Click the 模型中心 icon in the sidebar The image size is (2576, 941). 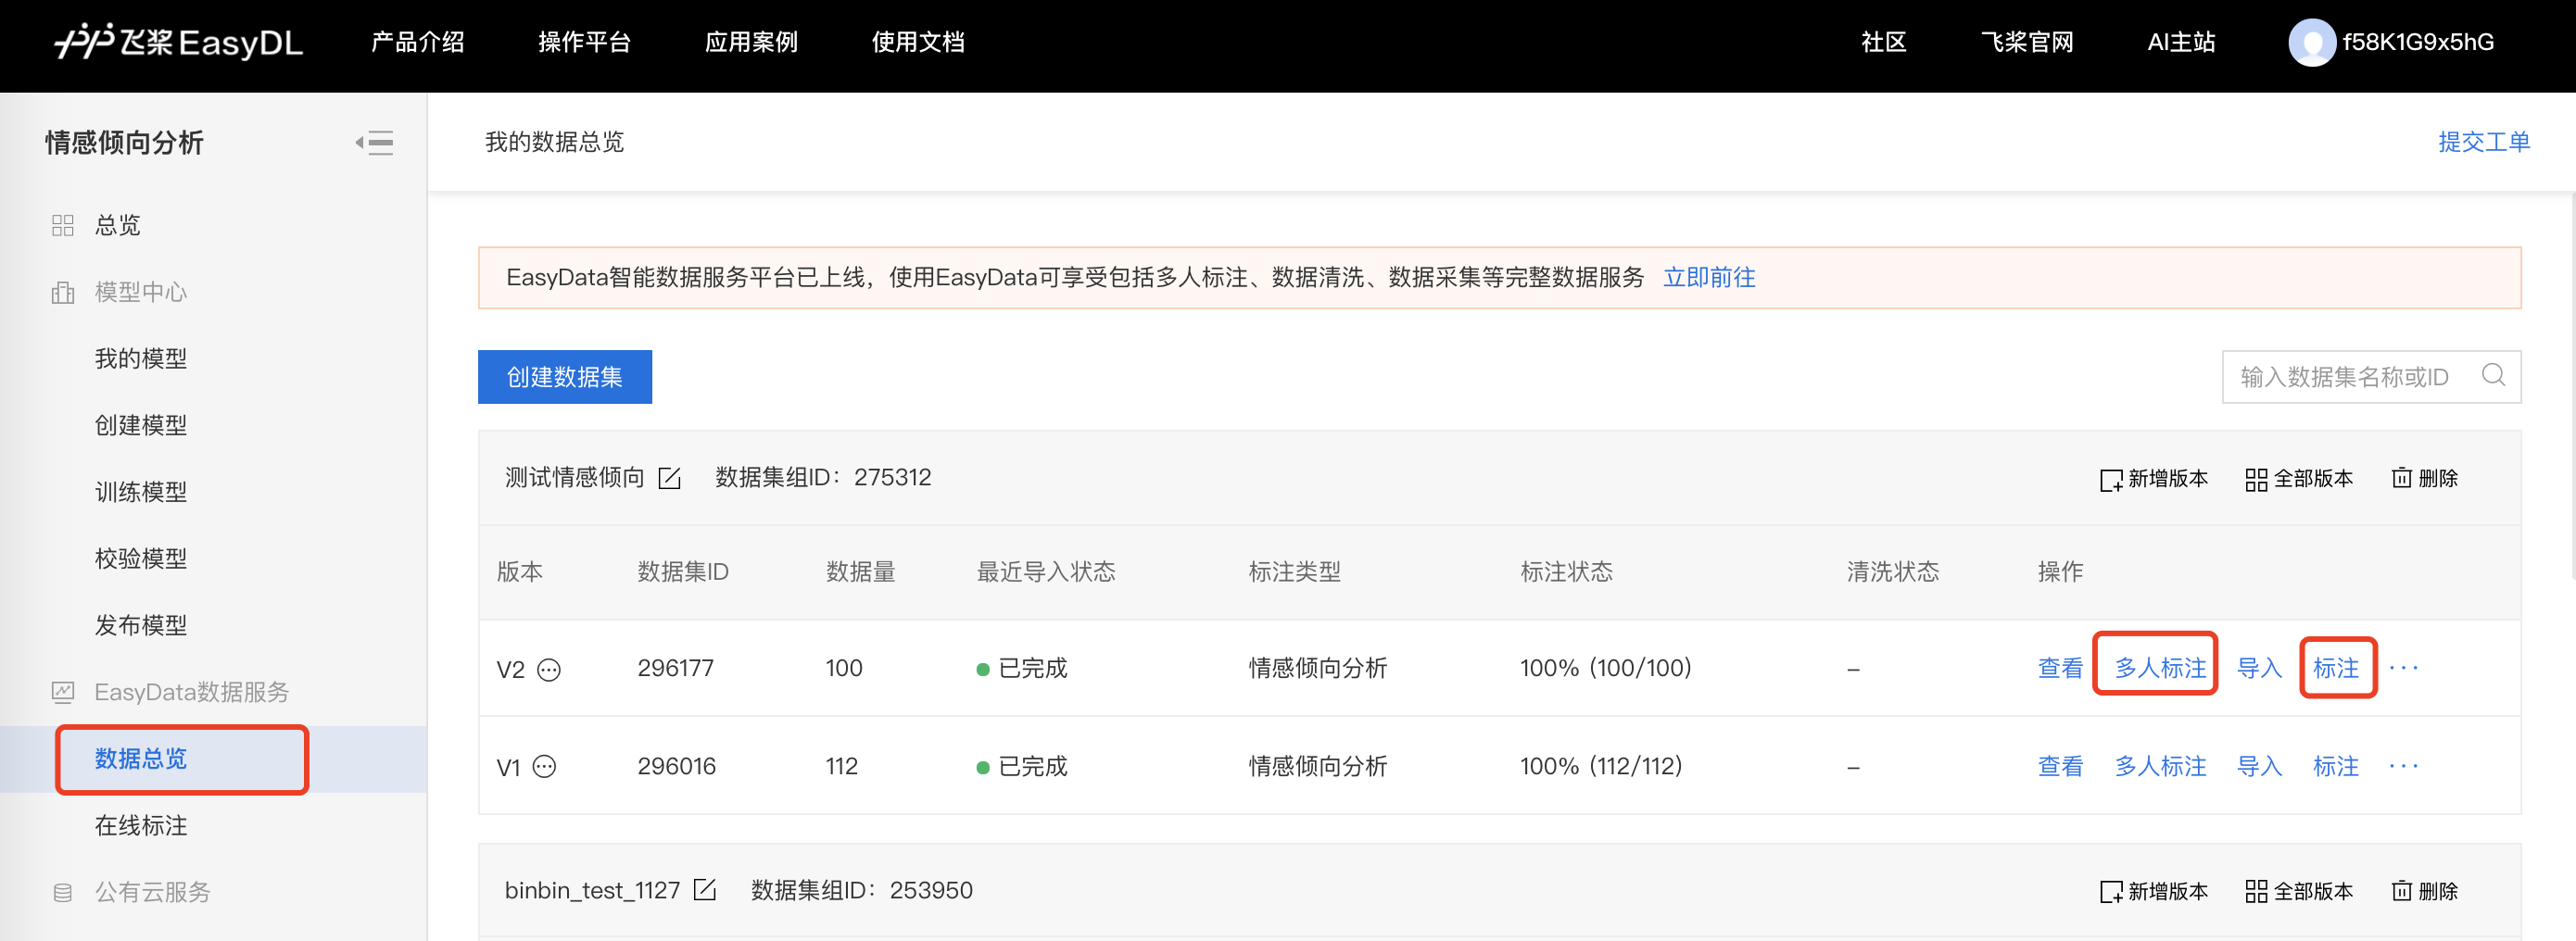coord(63,292)
